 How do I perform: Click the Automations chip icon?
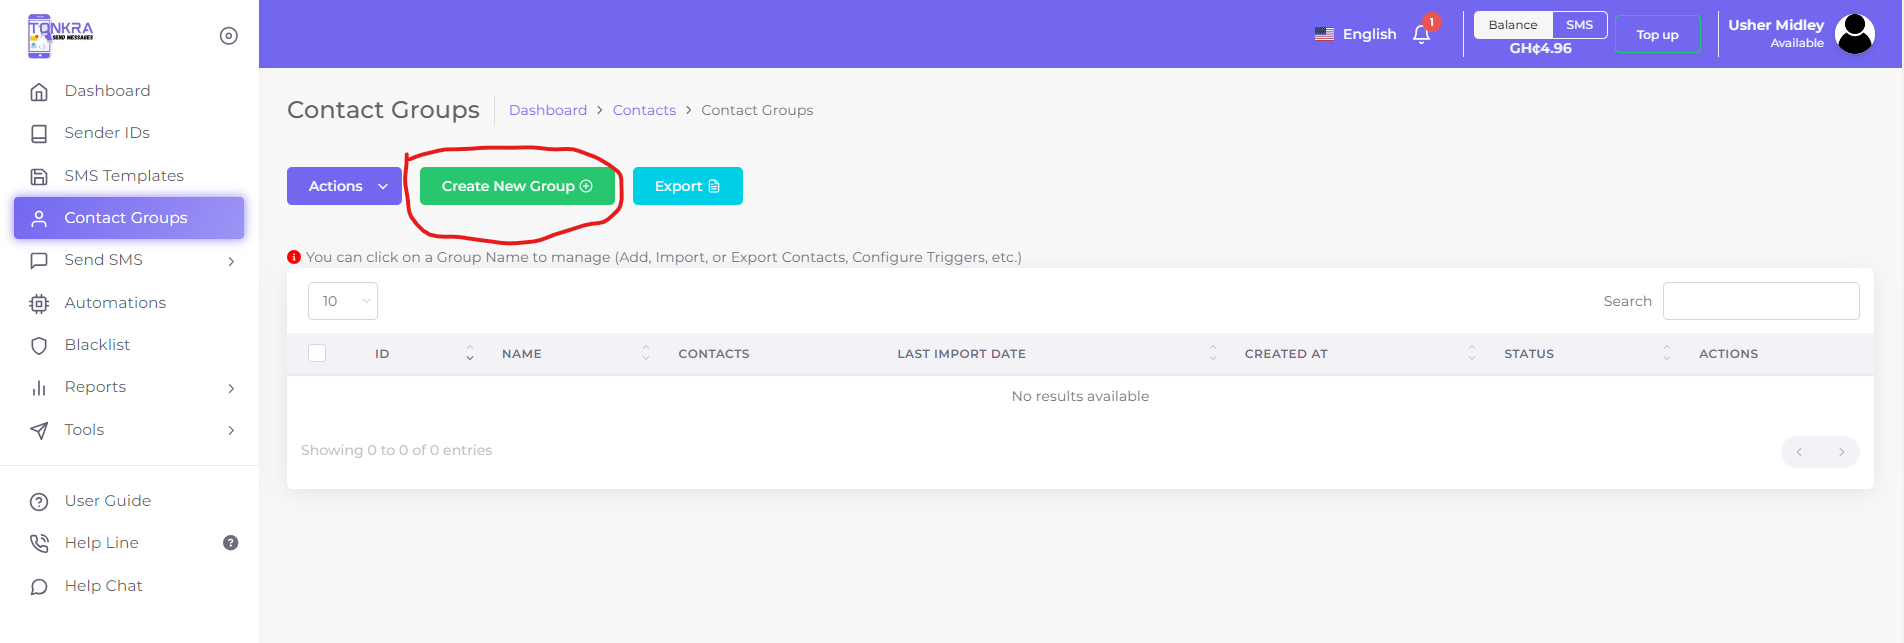click(39, 304)
